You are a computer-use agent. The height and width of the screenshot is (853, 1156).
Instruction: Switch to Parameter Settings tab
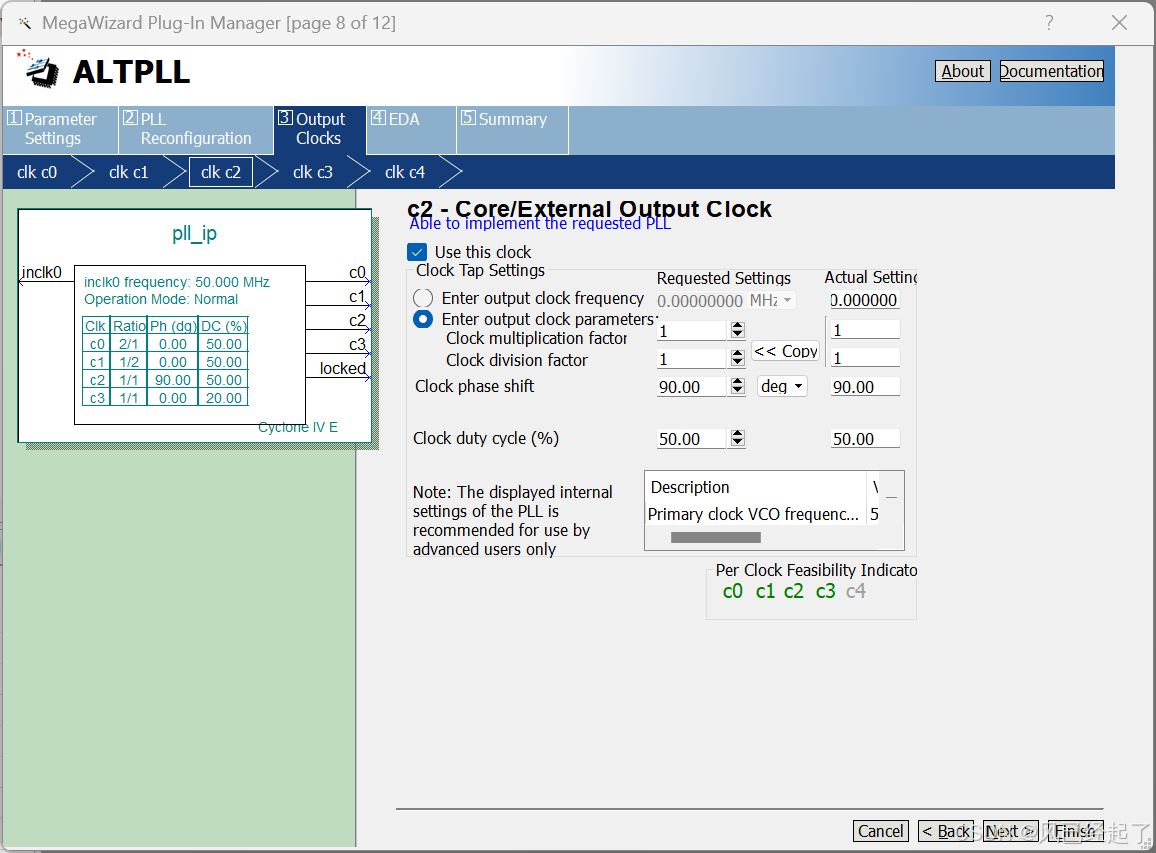click(60, 129)
